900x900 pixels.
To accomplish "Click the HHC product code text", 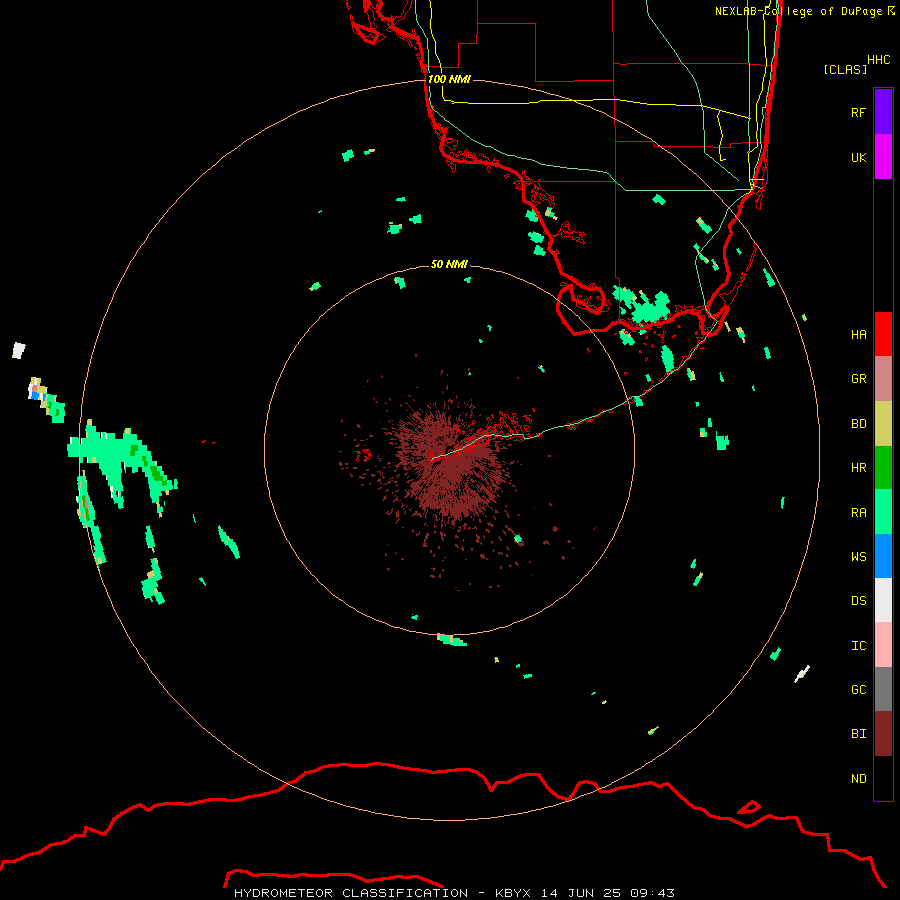I will coord(878,60).
